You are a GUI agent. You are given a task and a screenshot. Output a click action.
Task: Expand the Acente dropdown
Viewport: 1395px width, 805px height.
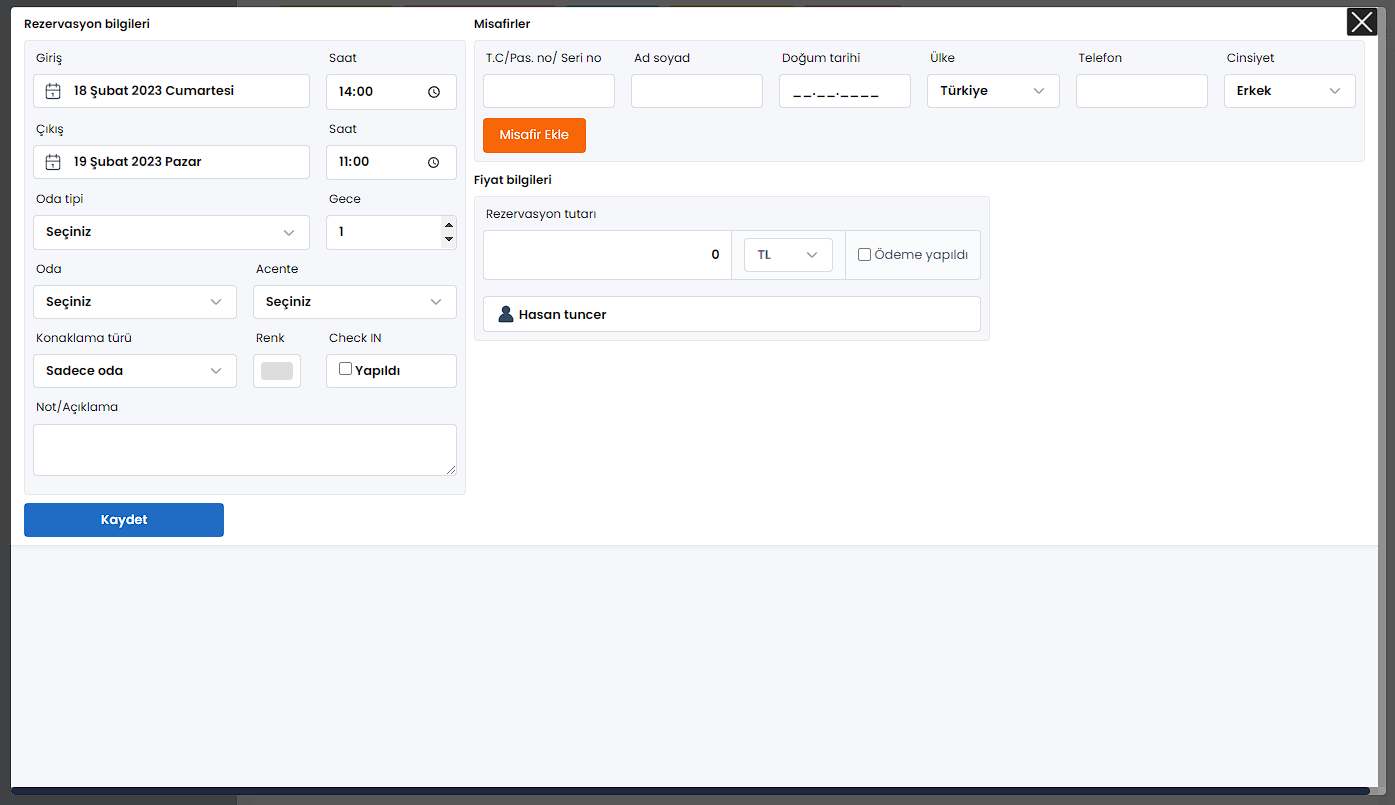click(355, 302)
